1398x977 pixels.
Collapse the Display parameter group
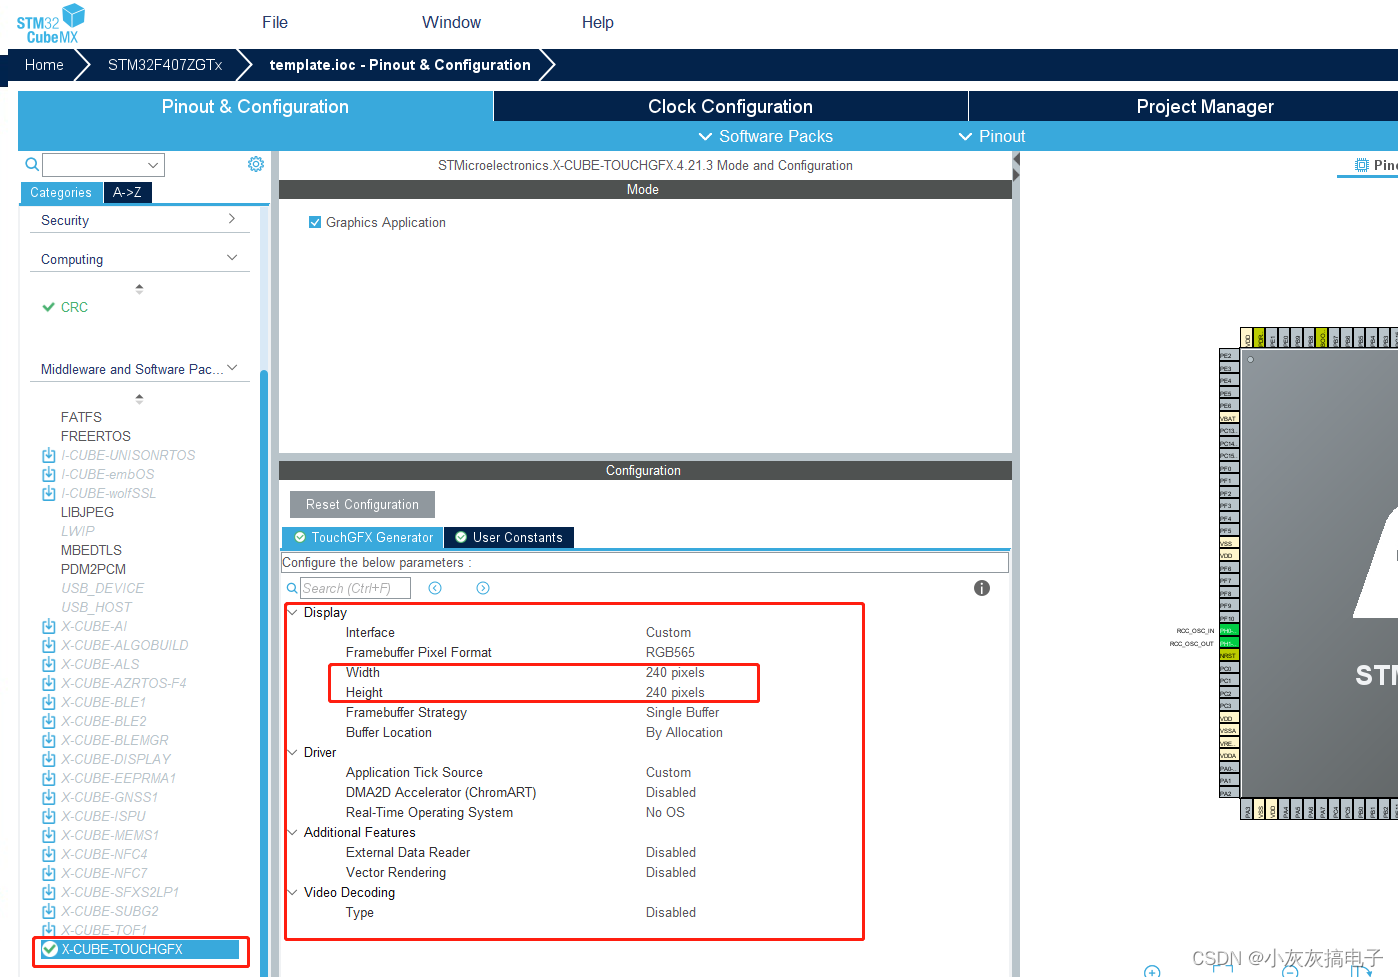pos(293,612)
